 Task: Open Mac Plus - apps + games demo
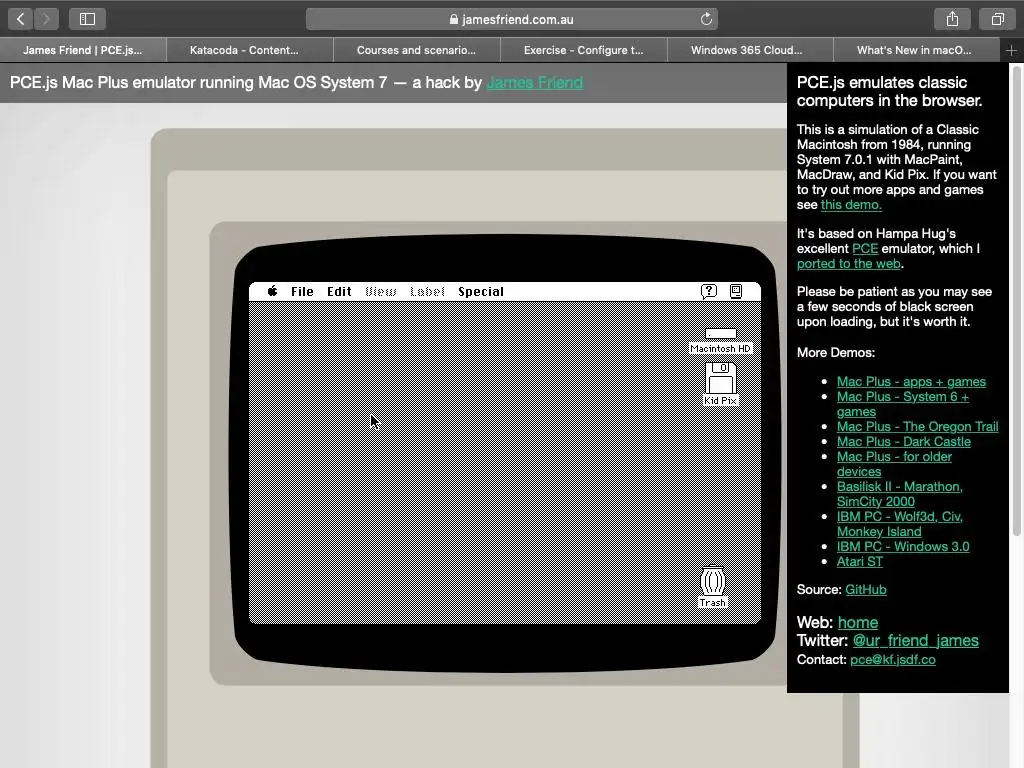[911, 381]
